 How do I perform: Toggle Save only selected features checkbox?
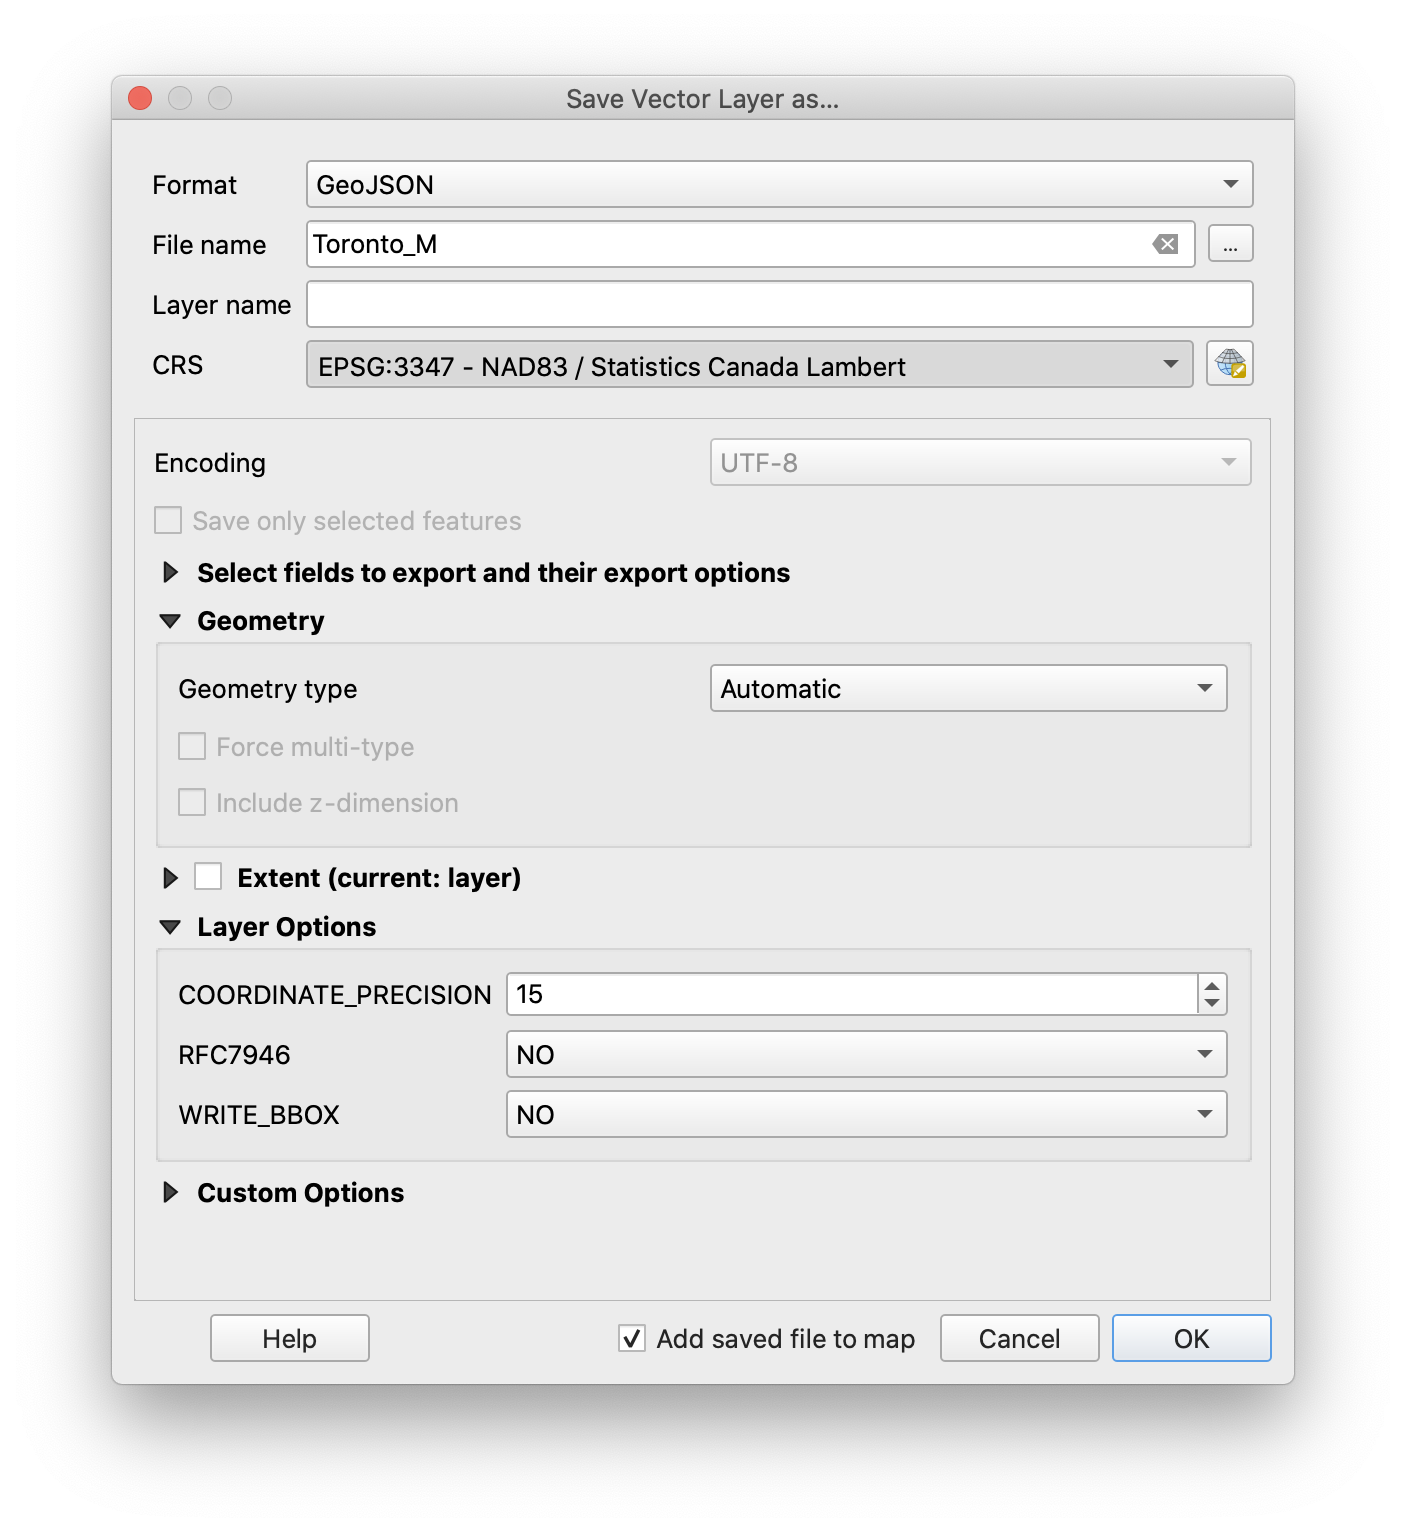pos(168,521)
